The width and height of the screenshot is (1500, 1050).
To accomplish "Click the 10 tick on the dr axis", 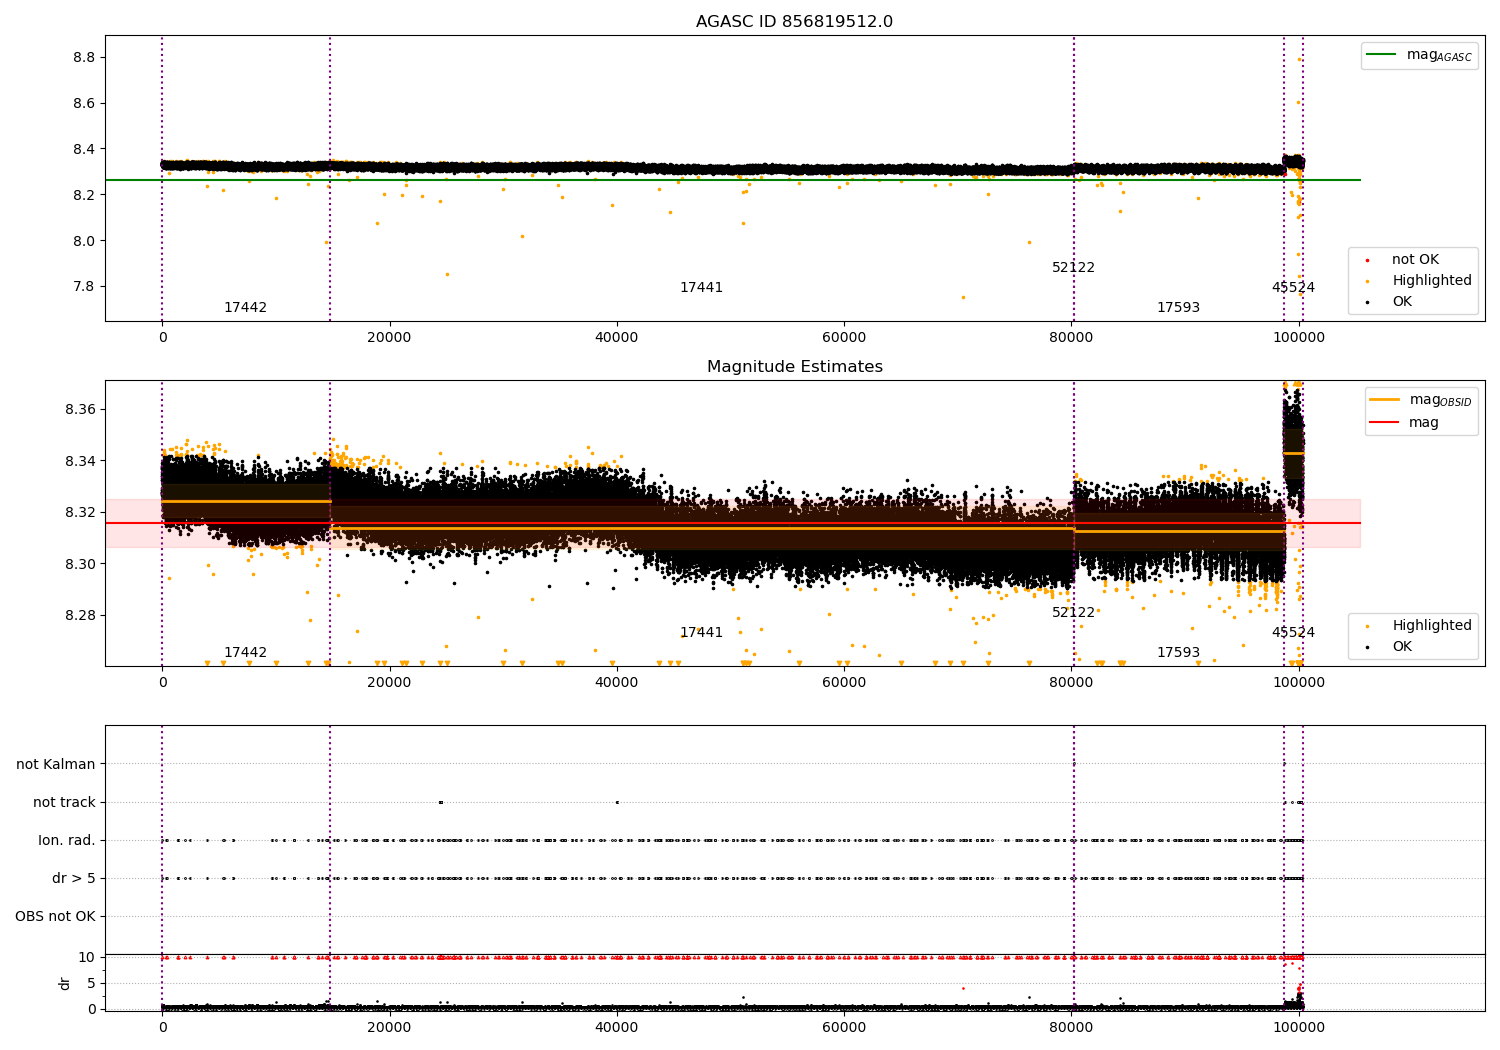I will [87, 958].
